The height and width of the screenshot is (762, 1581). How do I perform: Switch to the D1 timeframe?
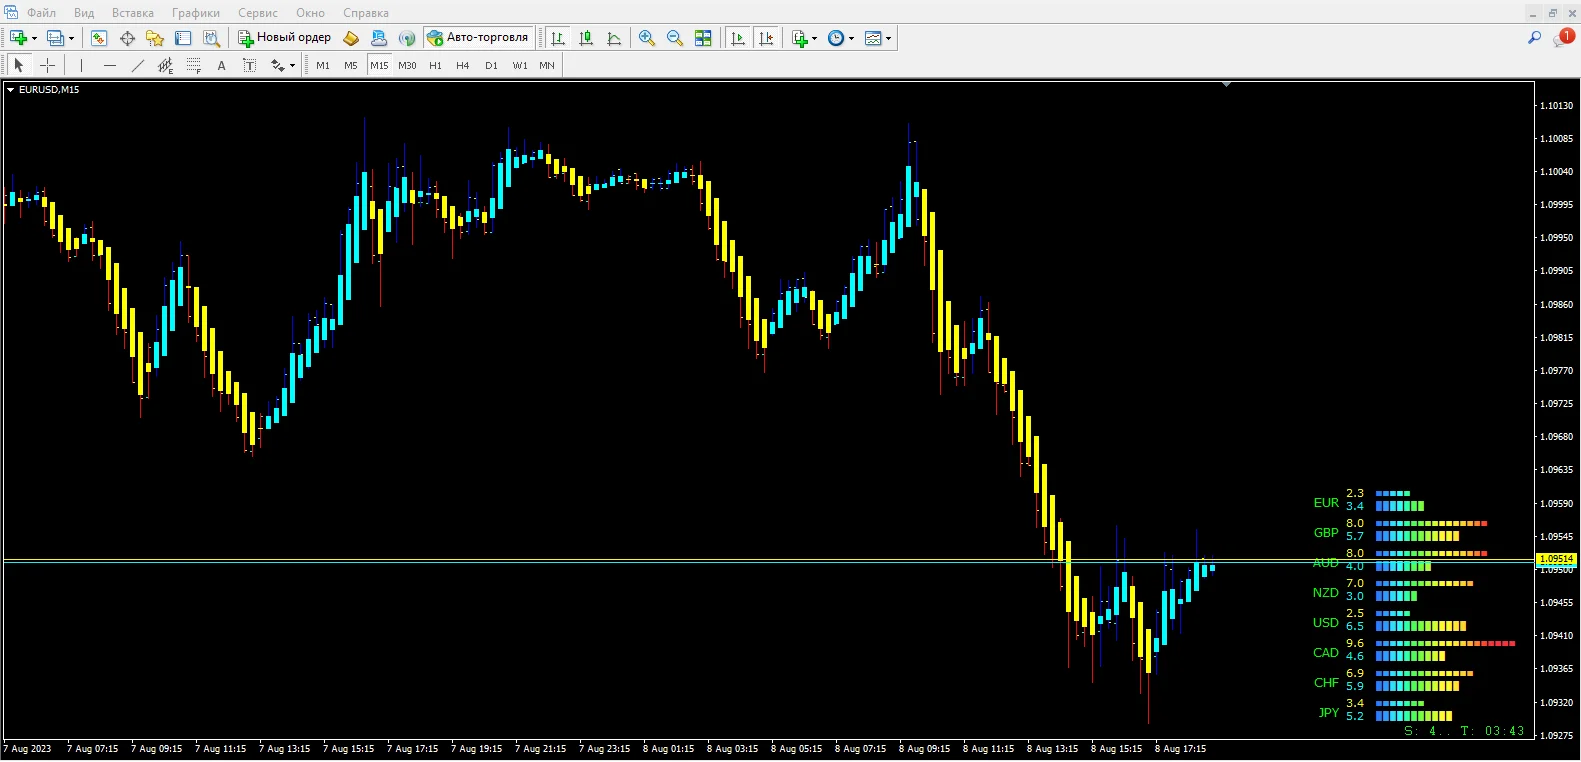[491, 65]
